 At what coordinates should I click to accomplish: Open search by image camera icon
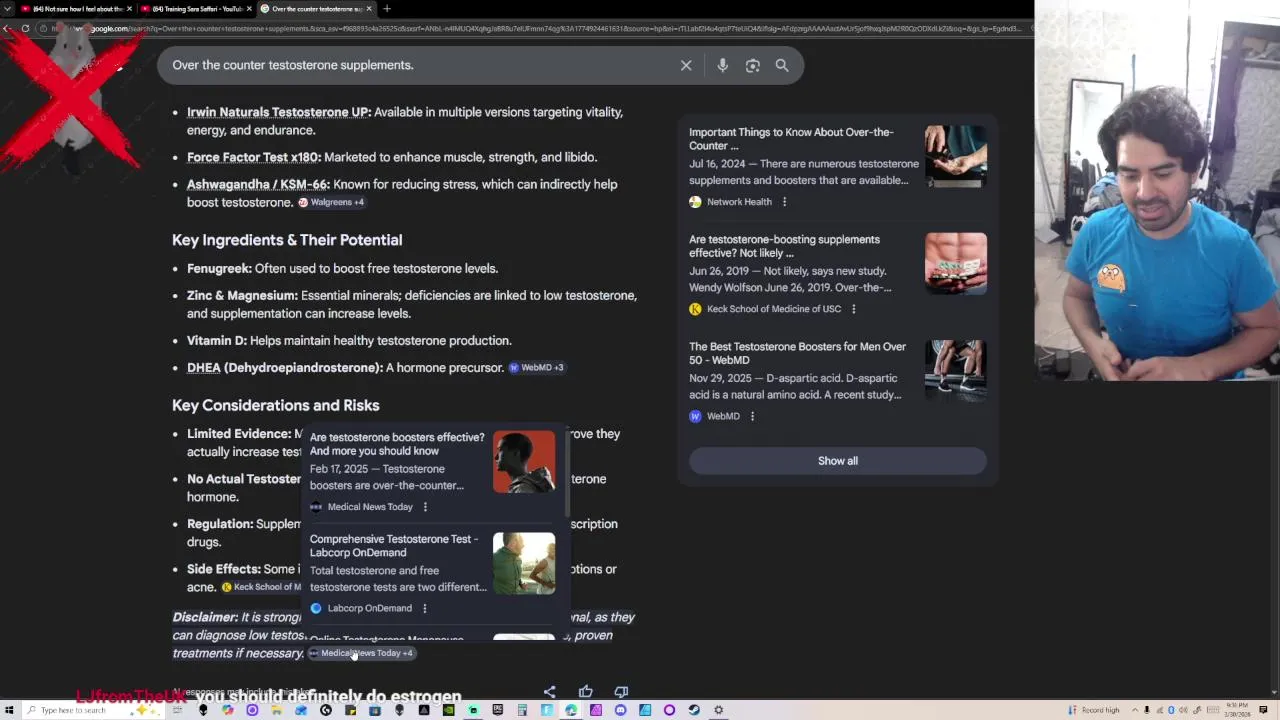752,65
